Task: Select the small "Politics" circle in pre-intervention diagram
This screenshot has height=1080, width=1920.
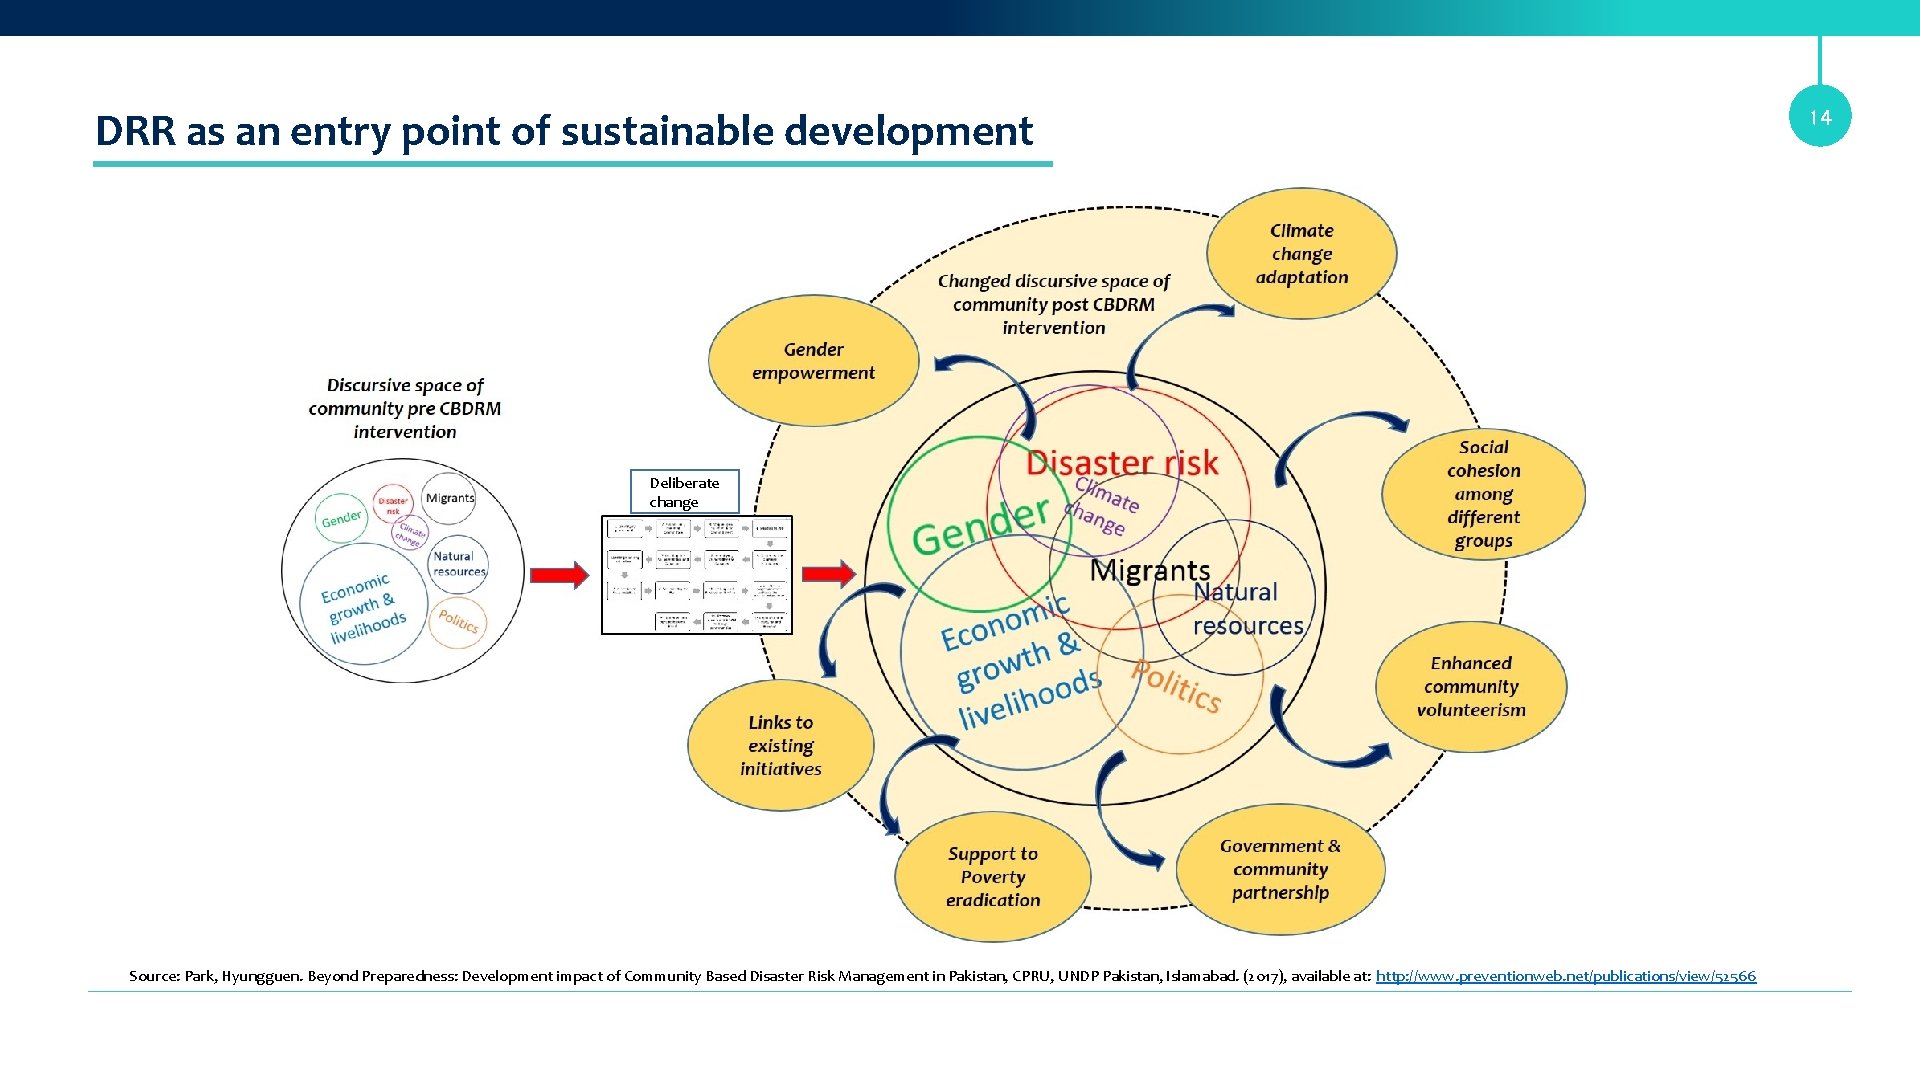Action: pos(458,621)
